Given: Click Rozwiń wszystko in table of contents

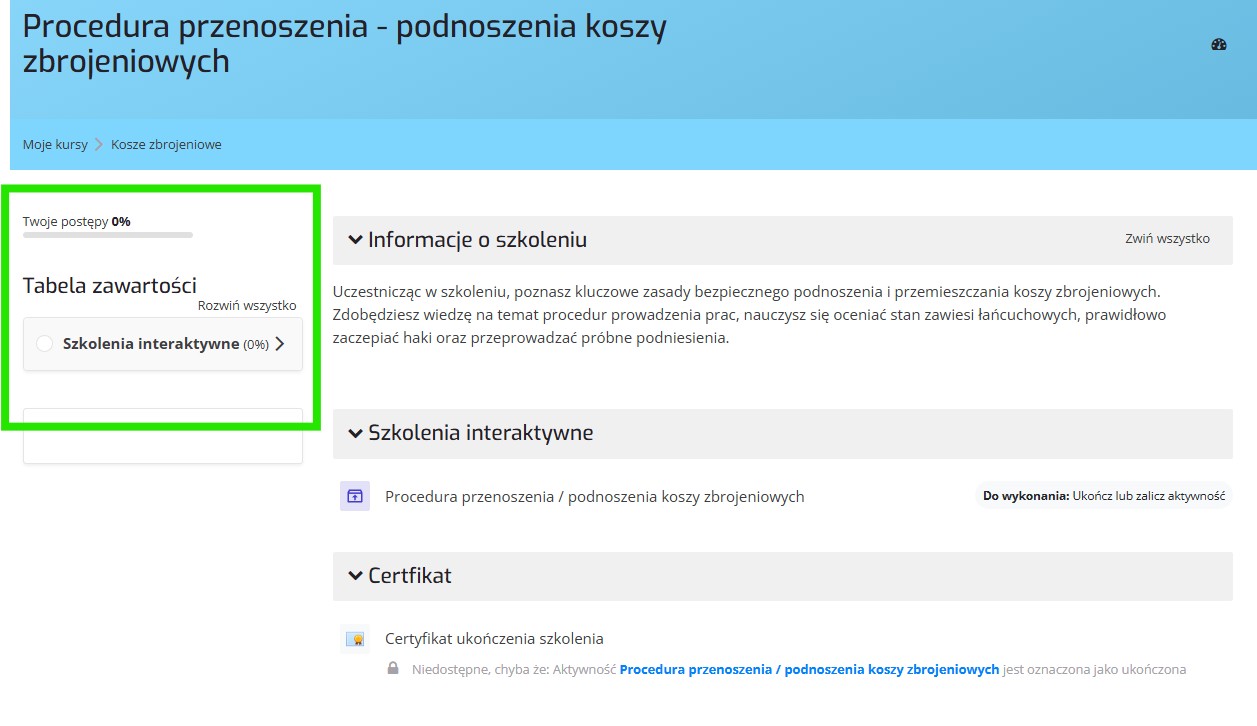Looking at the screenshot, I should [247, 306].
